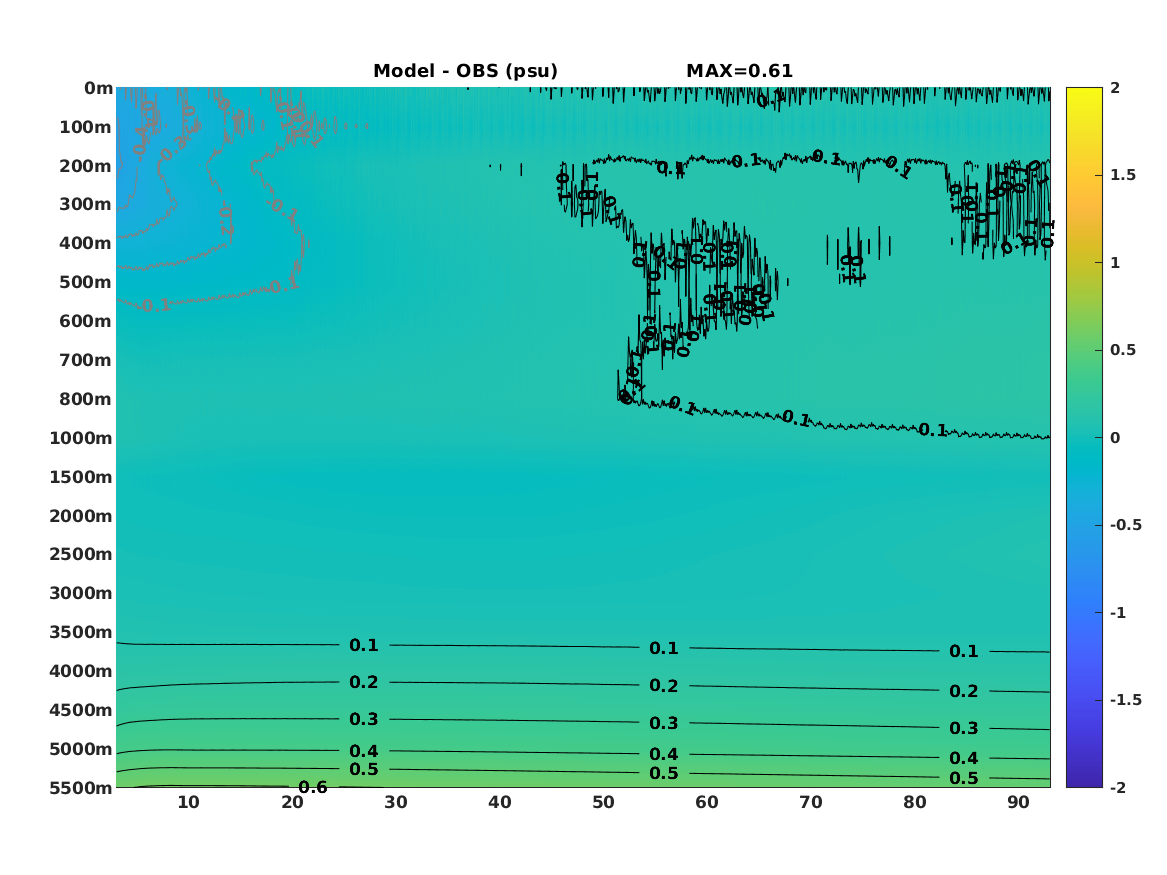
Task: Click the "2500m" depth axis label
Action: point(81,554)
